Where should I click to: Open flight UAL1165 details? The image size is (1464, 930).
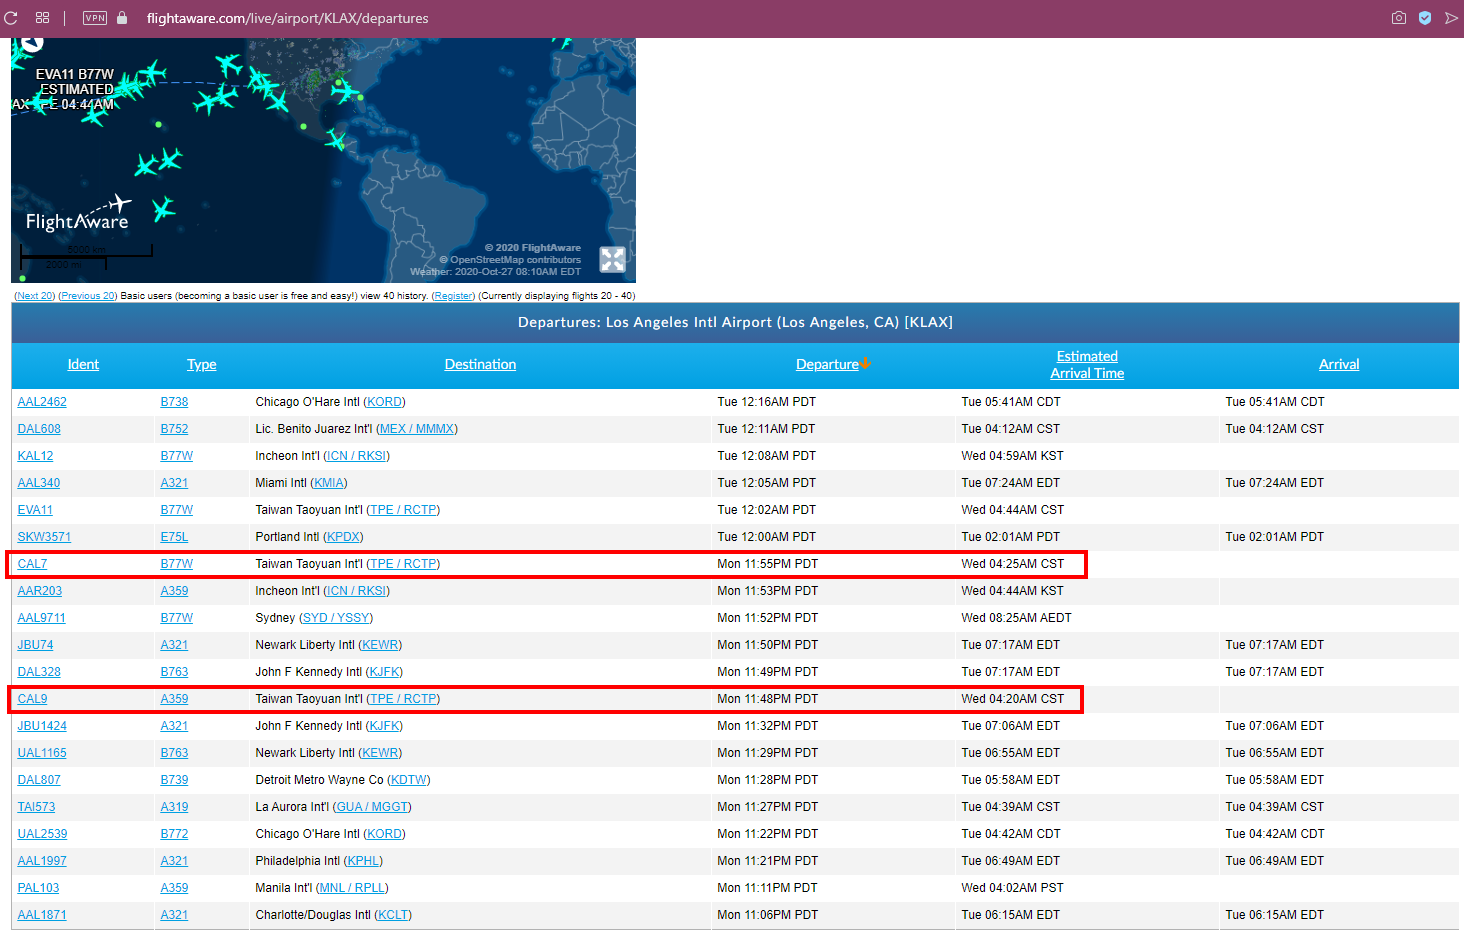[x=42, y=753]
